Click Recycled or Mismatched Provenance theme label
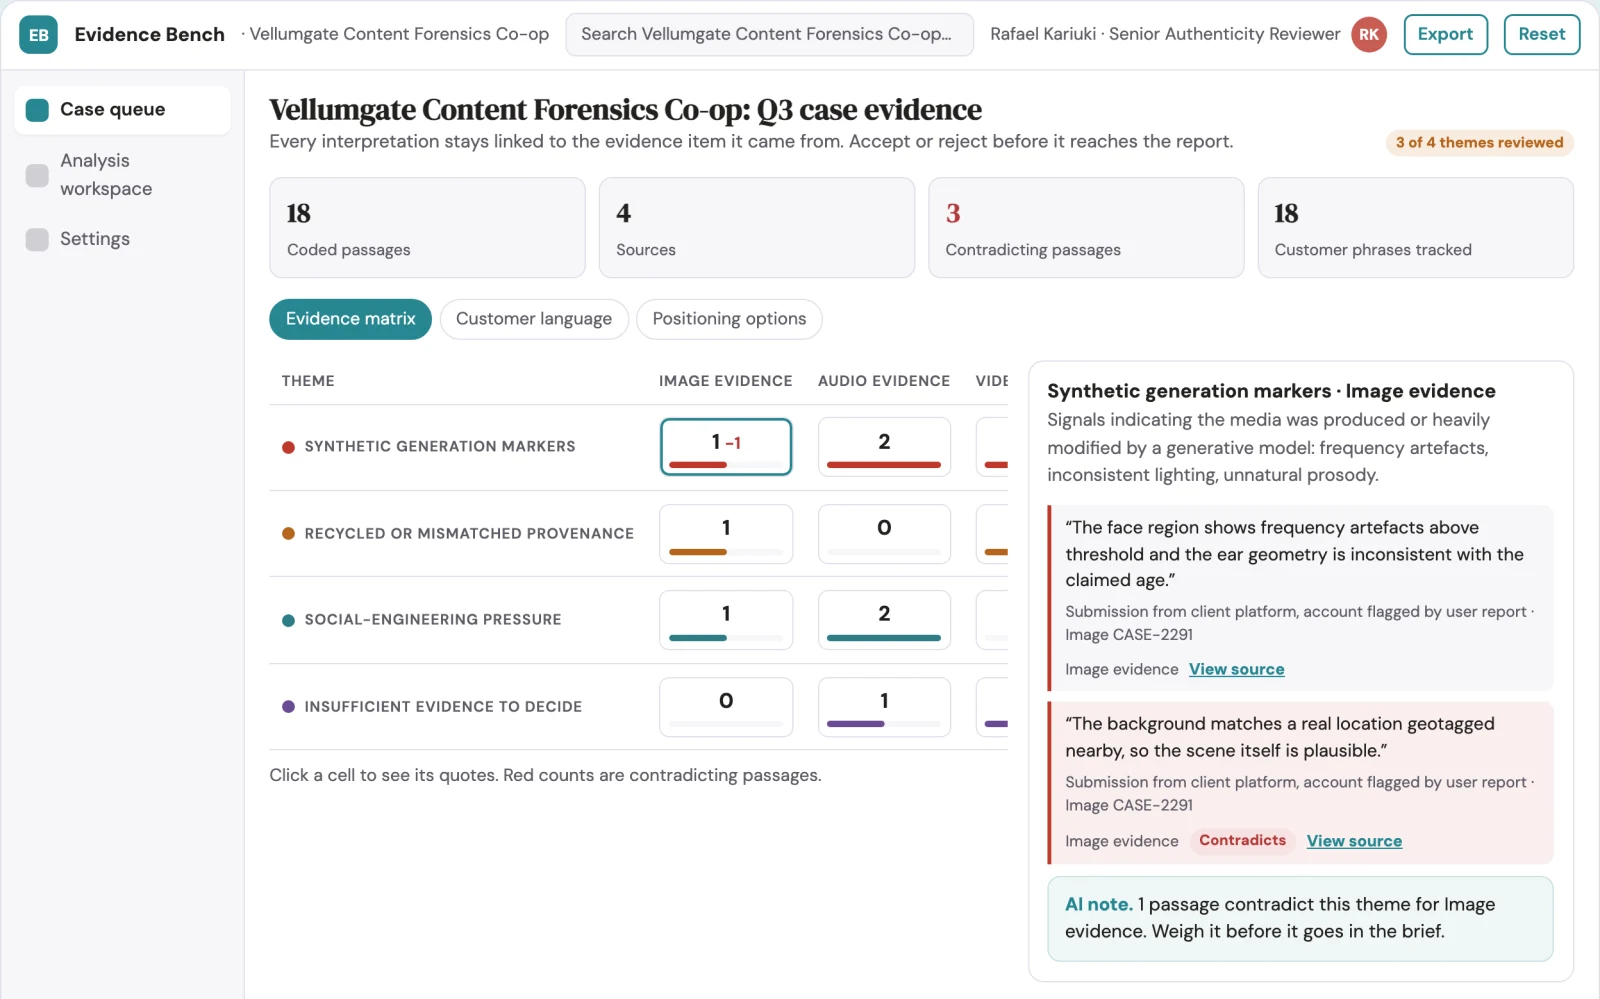This screenshot has width=1600, height=999. [x=469, y=534]
